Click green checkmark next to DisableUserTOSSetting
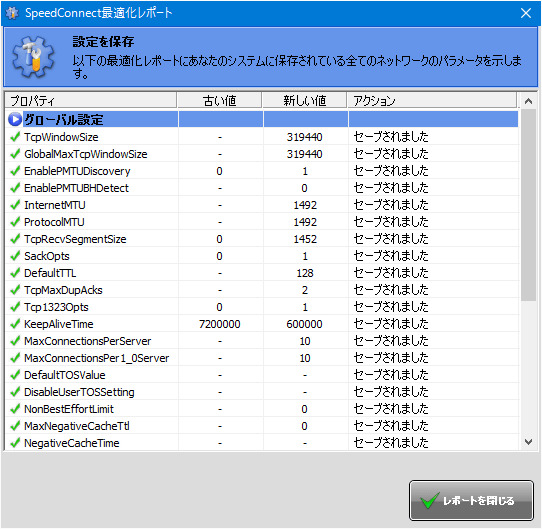The image size is (542, 529). coord(15,392)
